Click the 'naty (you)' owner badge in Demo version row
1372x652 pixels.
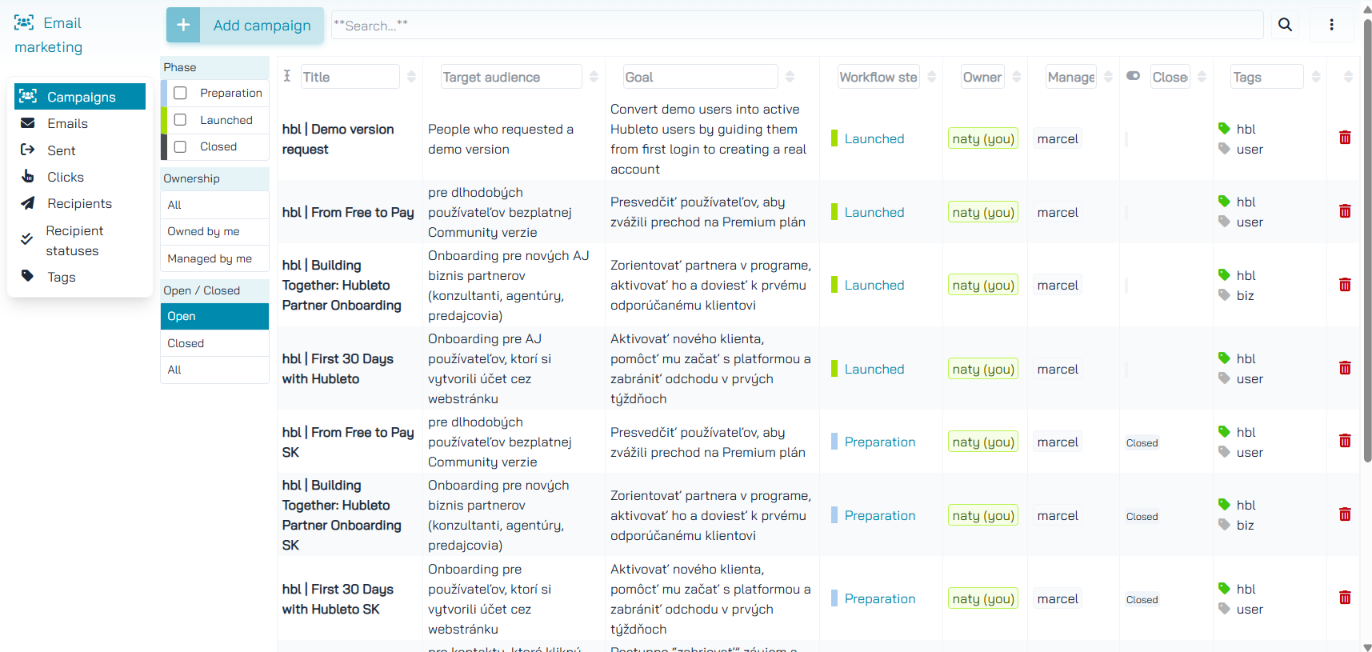[983, 139]
